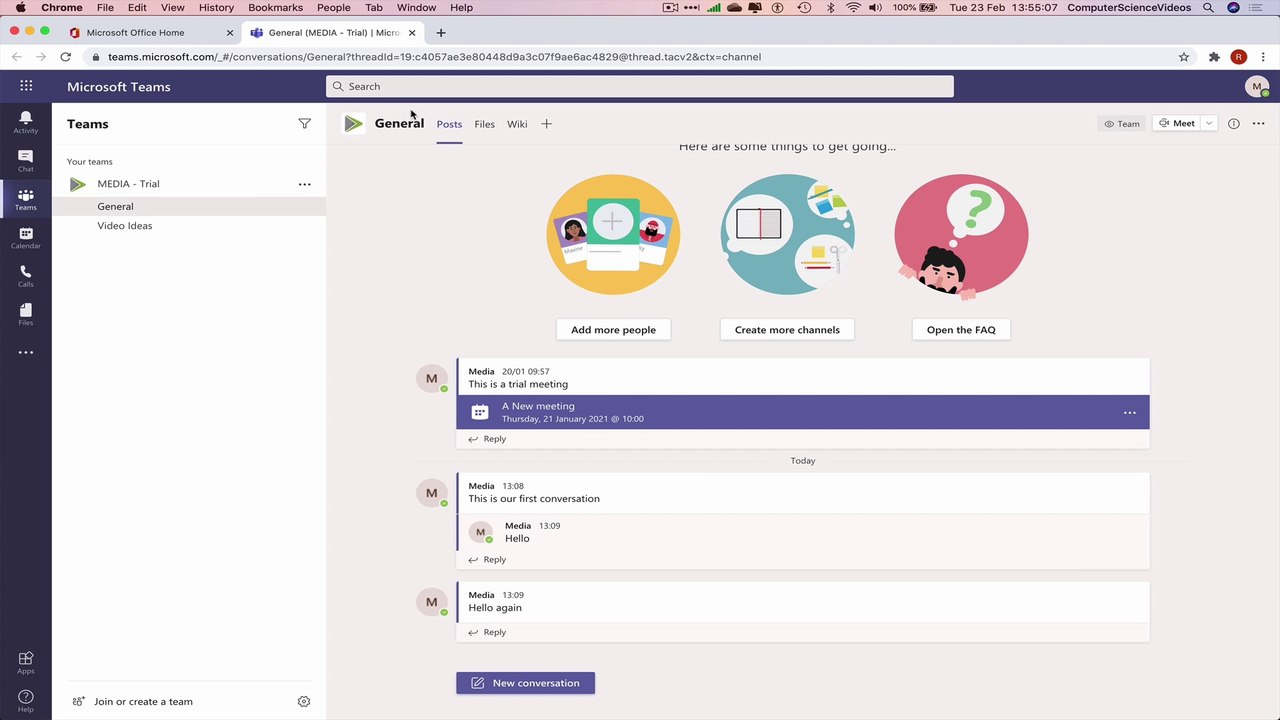Reply to the first conversation thread

click(487, 560)
